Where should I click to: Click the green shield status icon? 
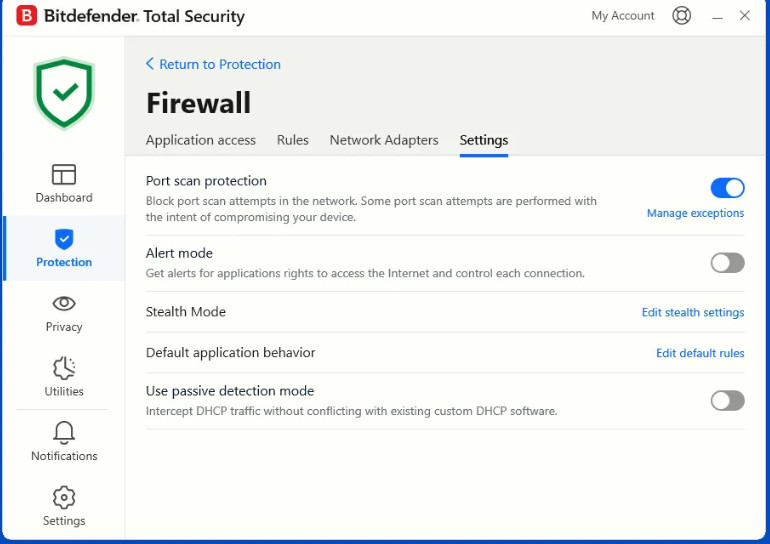click(x=64, y=93)
